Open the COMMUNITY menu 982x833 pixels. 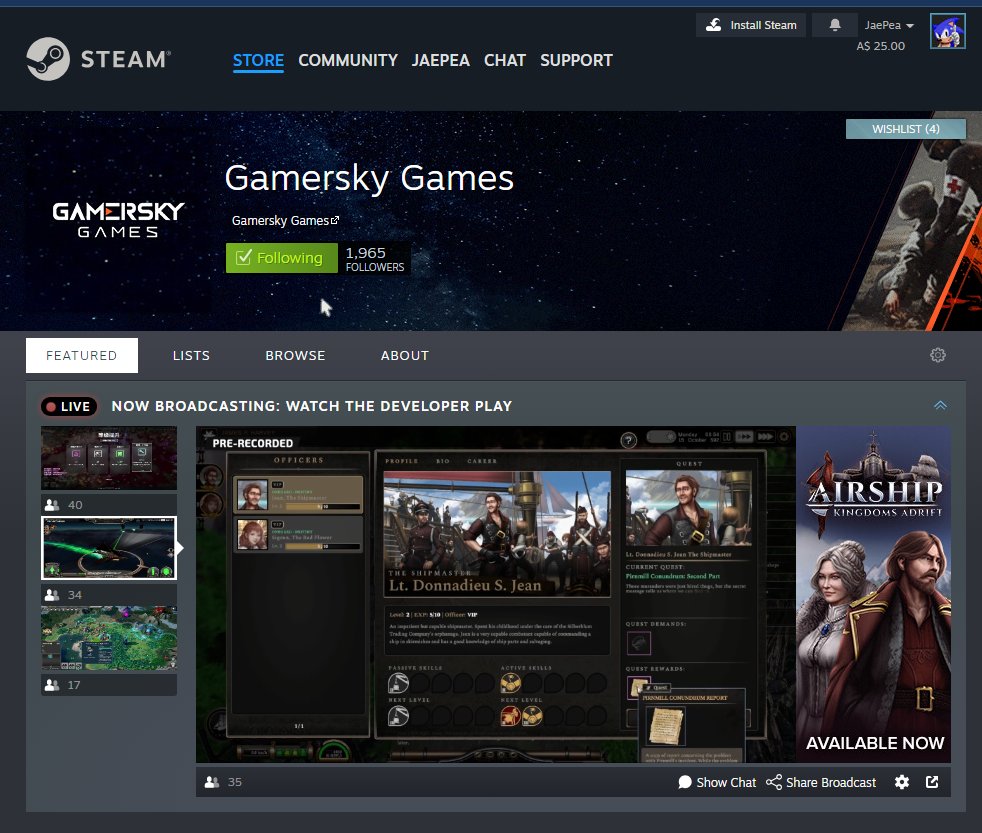(x=348, y=60)
